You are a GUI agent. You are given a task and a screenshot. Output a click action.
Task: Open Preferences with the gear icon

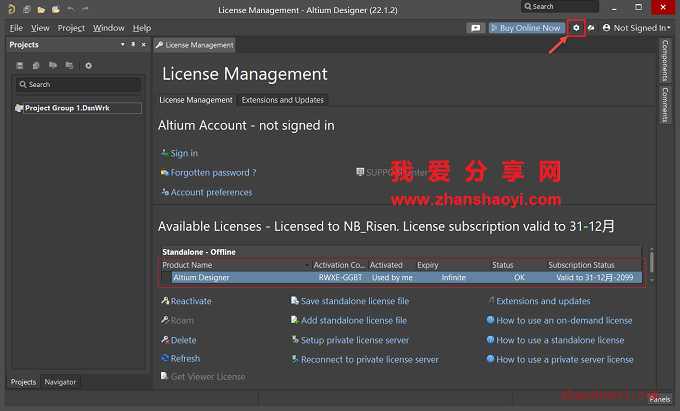[x=576, y=28]
